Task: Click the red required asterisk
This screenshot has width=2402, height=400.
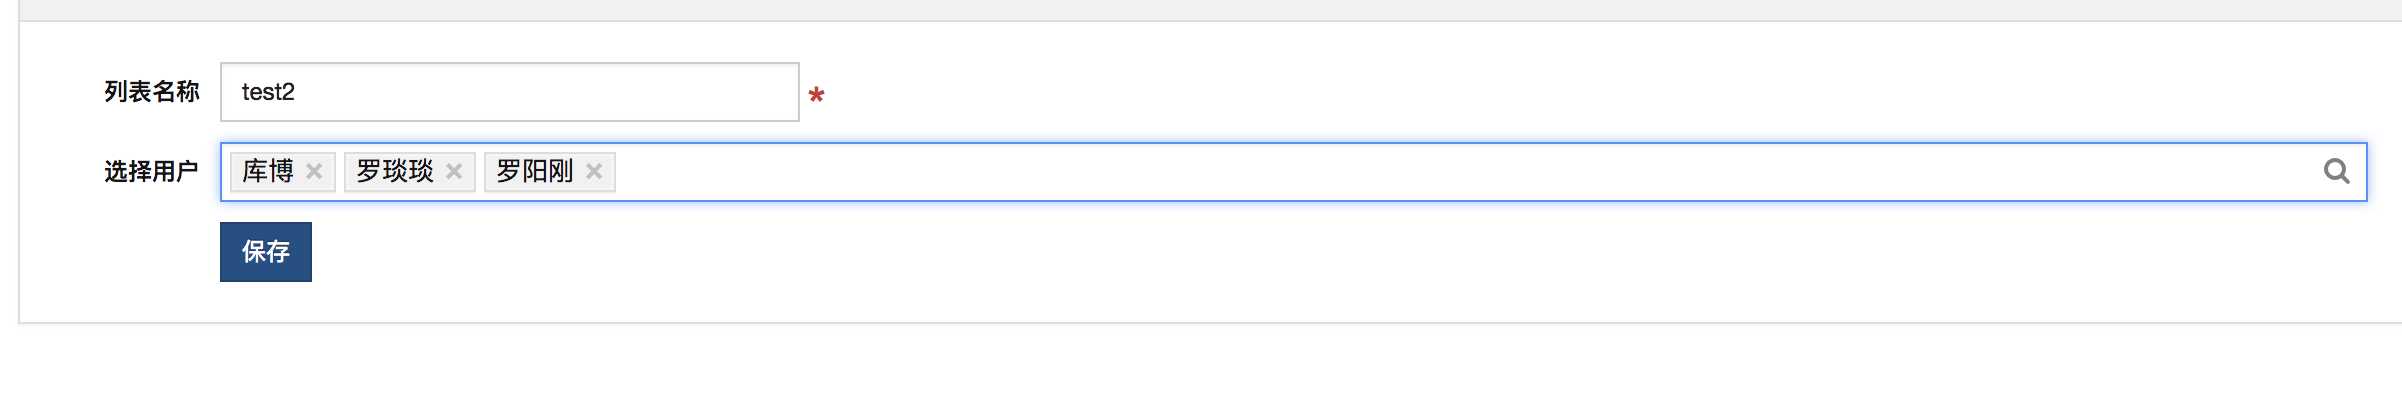Action: click(x=816, y=95)
